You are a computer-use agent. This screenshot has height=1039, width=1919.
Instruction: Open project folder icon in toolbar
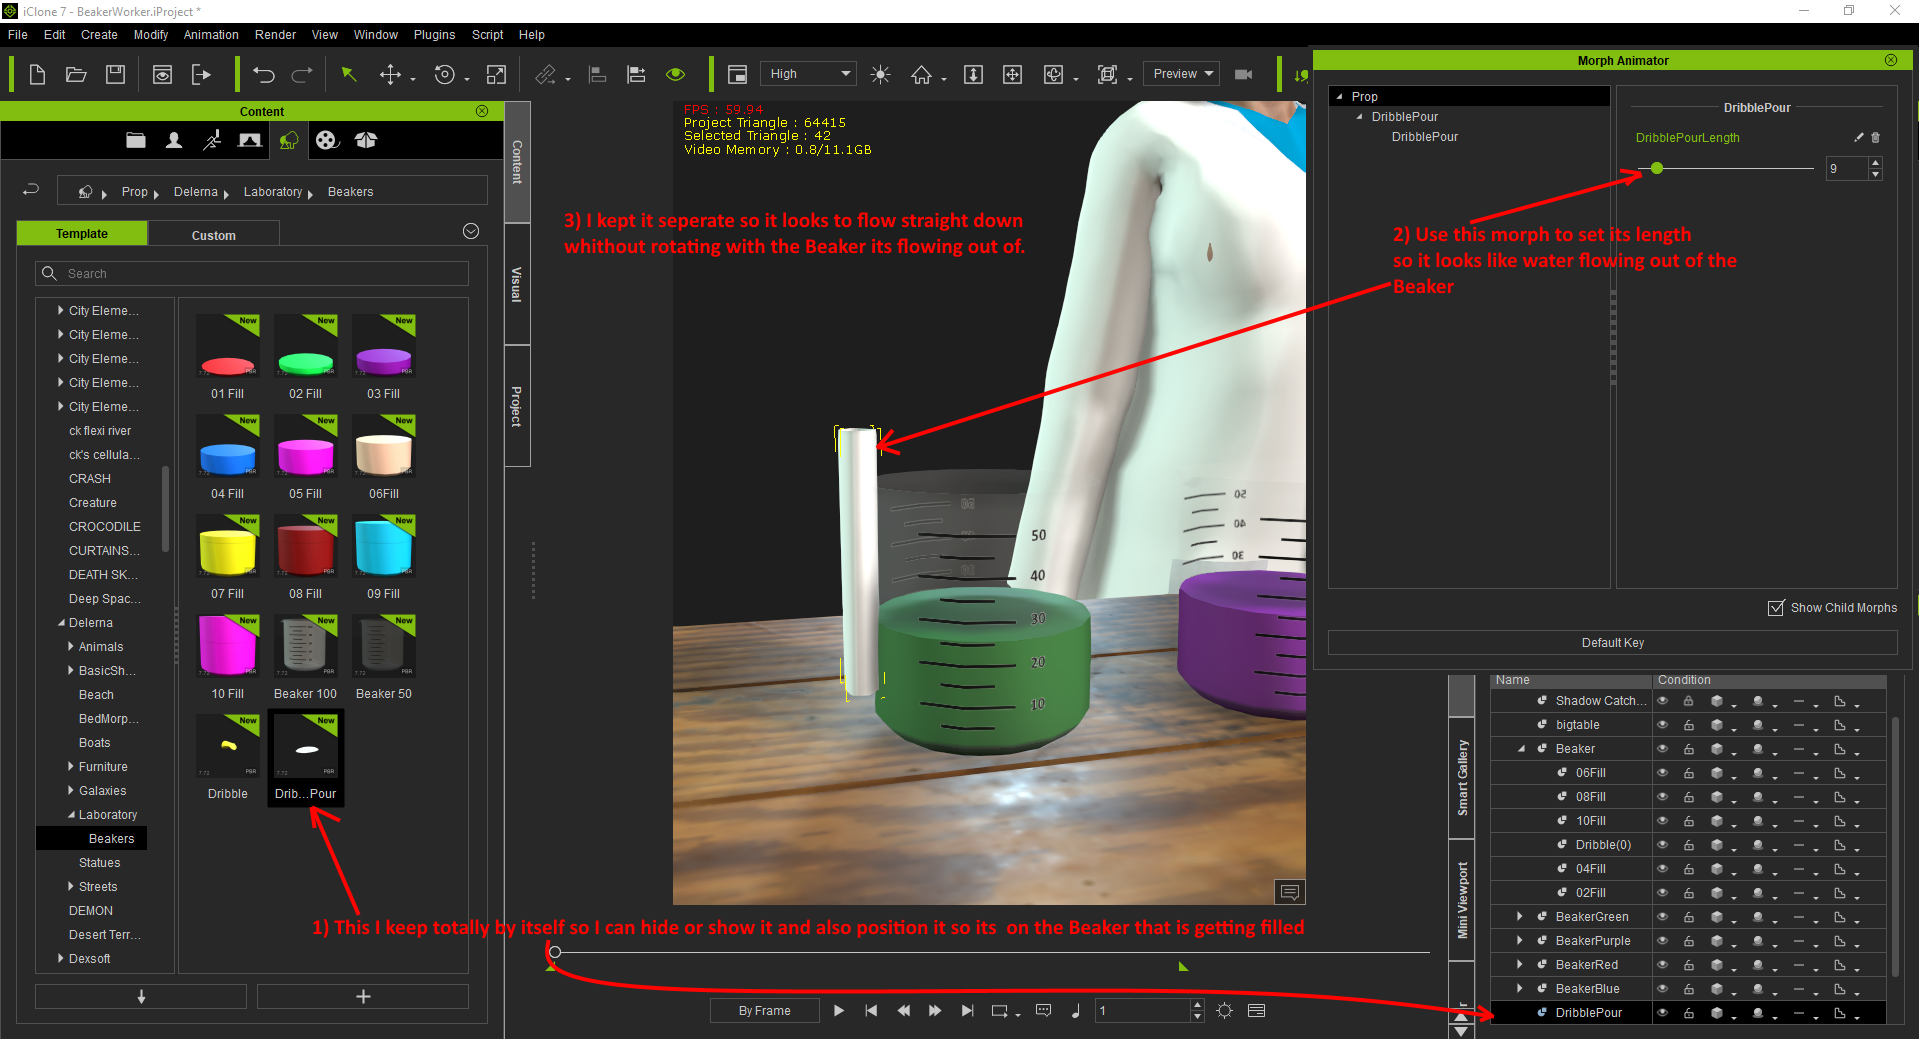[76, 74]
